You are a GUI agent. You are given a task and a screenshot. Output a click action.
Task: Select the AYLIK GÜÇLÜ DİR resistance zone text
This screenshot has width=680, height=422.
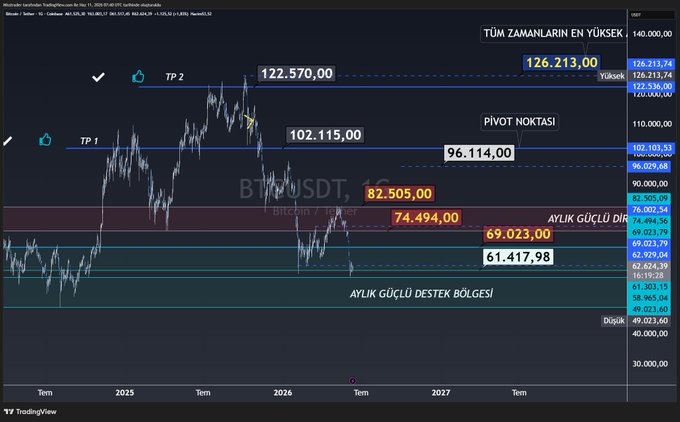587,219
